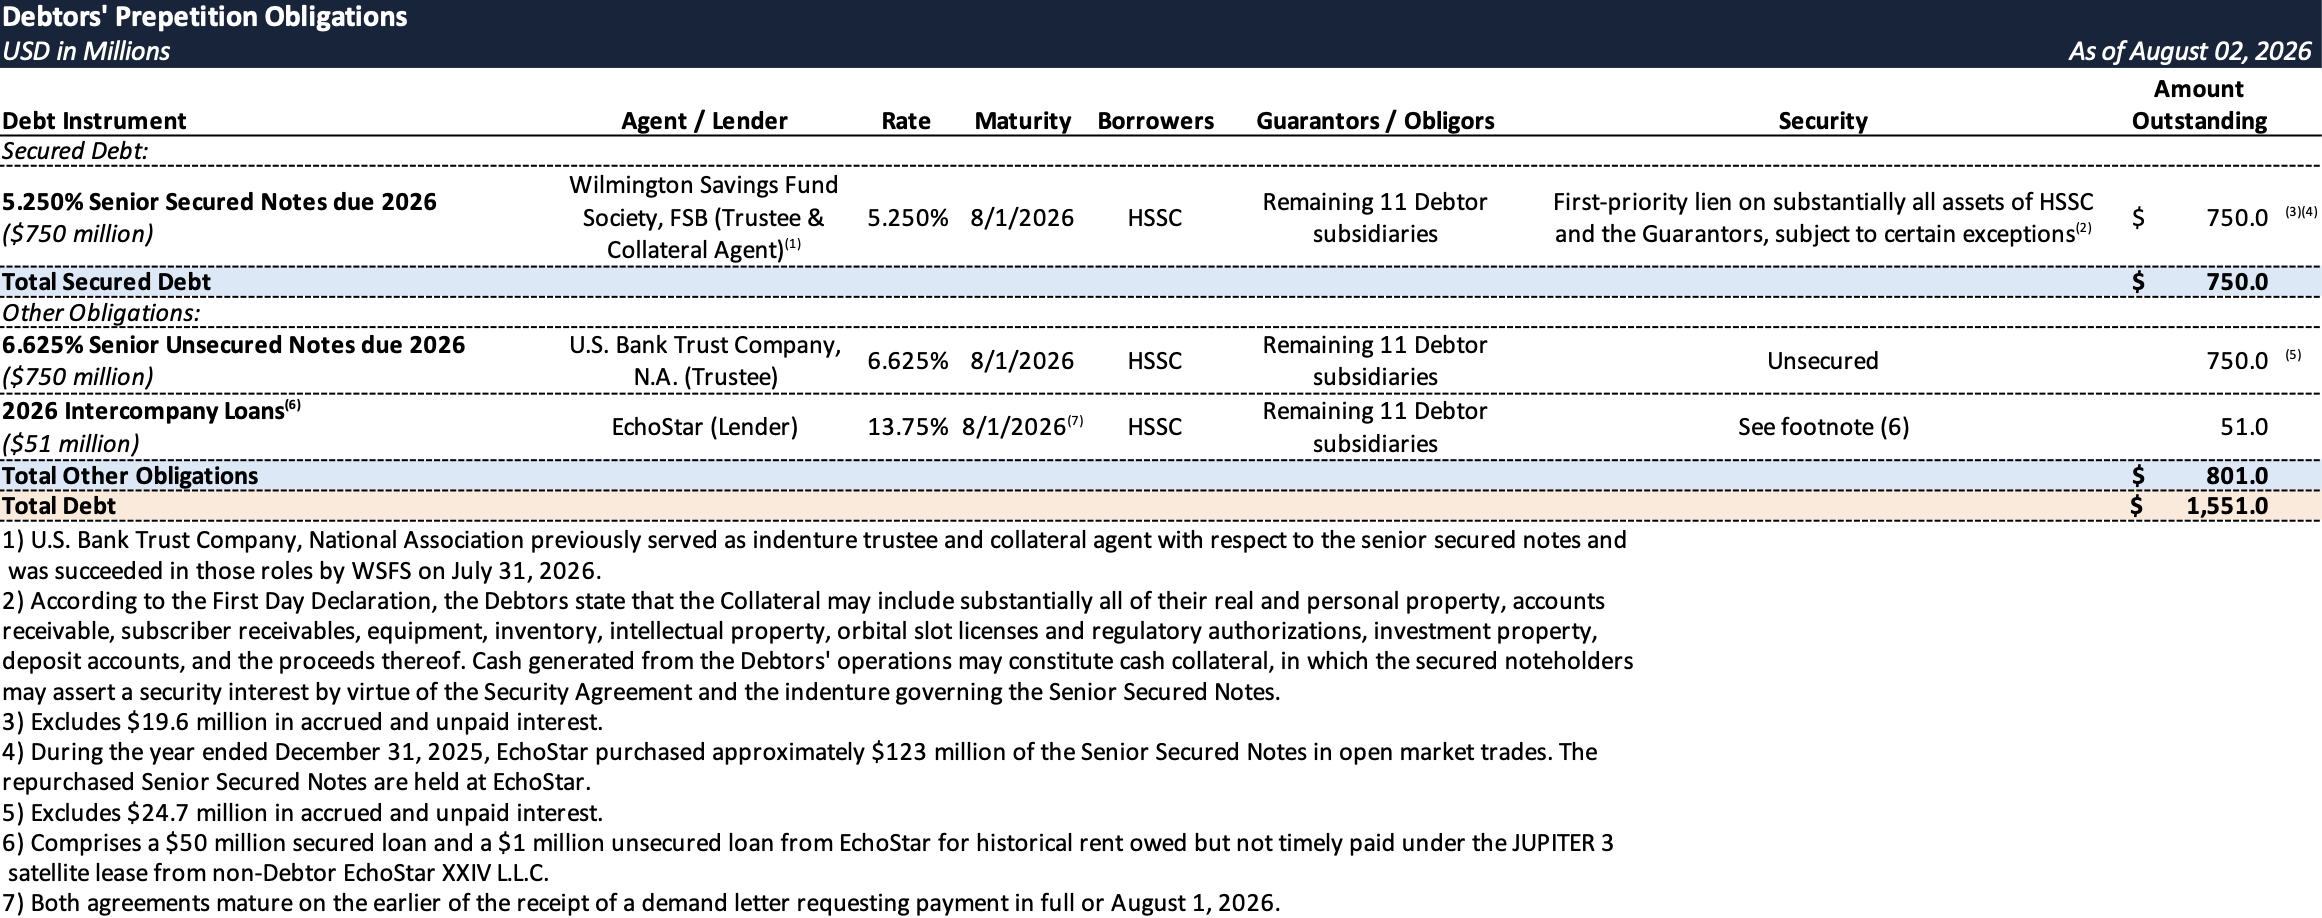Select the "Security" column header

coord(1823,121)
